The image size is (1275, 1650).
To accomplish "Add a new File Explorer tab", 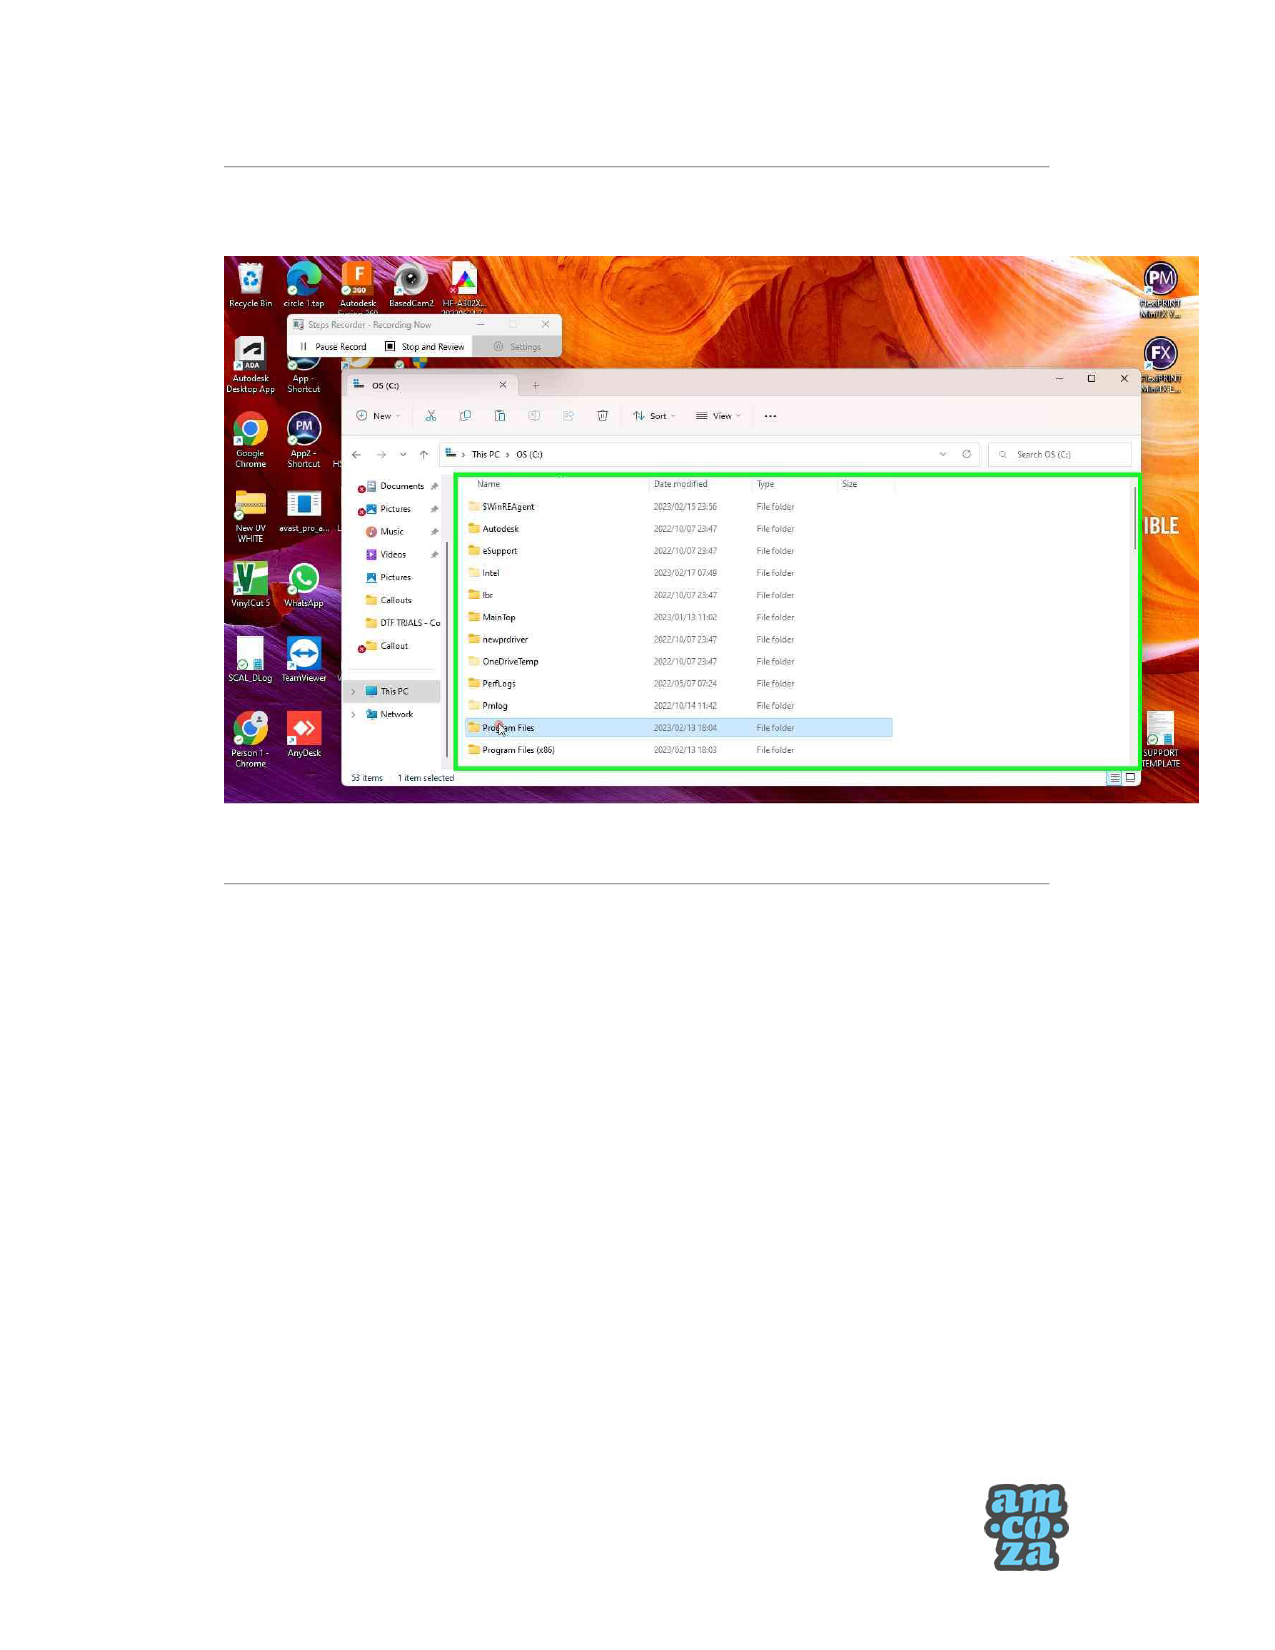I will click(x=536, y=386).
